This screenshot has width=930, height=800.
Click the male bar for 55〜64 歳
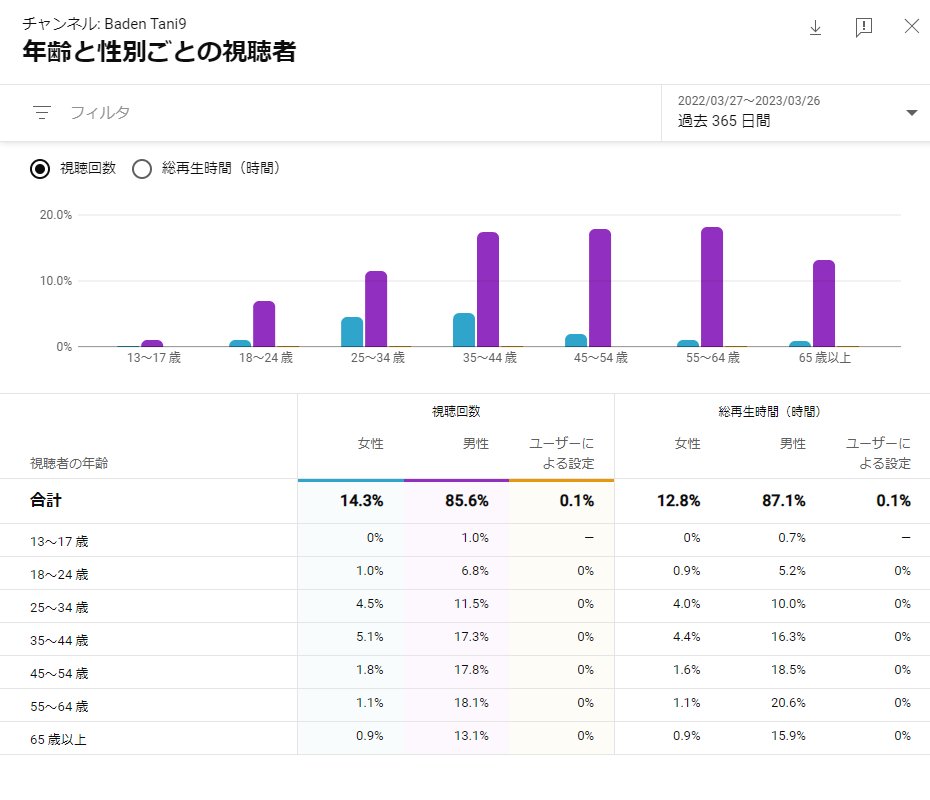tap(712, 287)
